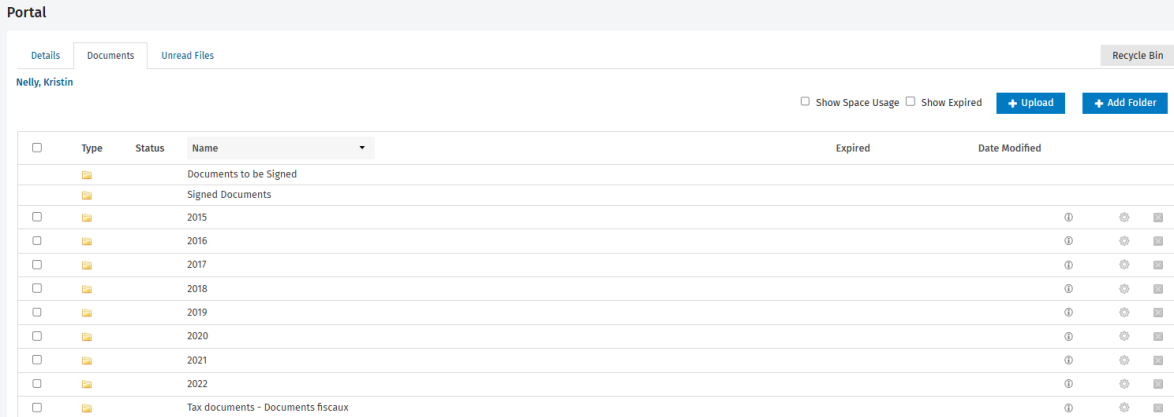Click the folder icon for Documents to be Signed
Viewport: 1174px width, 417px height.
(x=87, y=174)
